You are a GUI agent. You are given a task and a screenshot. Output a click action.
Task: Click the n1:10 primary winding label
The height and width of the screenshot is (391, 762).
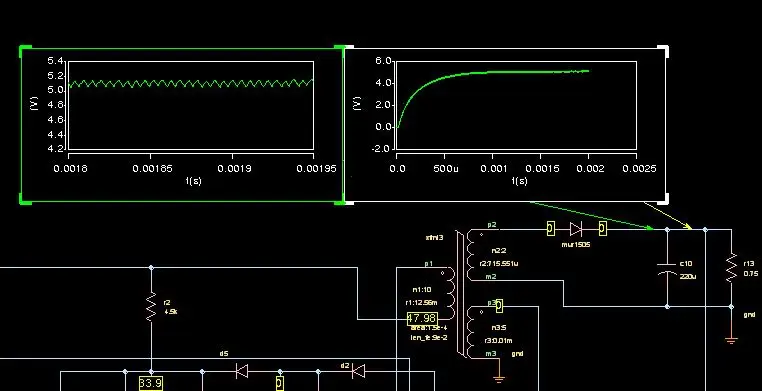(x=421, y=289)
